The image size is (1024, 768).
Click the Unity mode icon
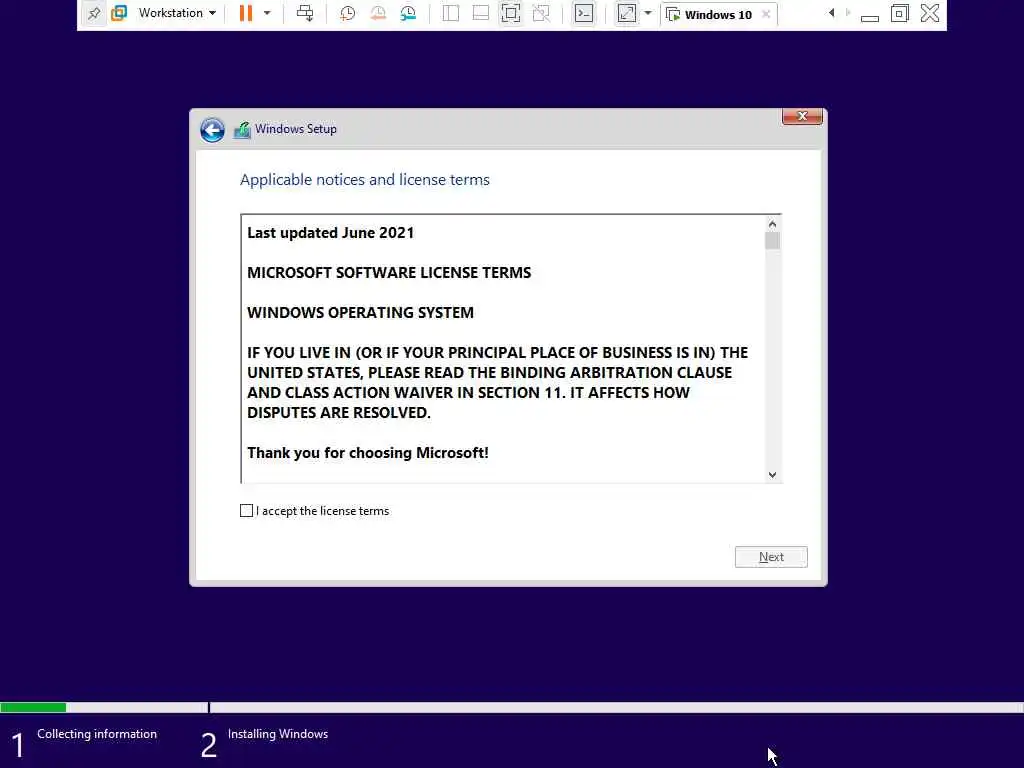click(x=541, y=13)
